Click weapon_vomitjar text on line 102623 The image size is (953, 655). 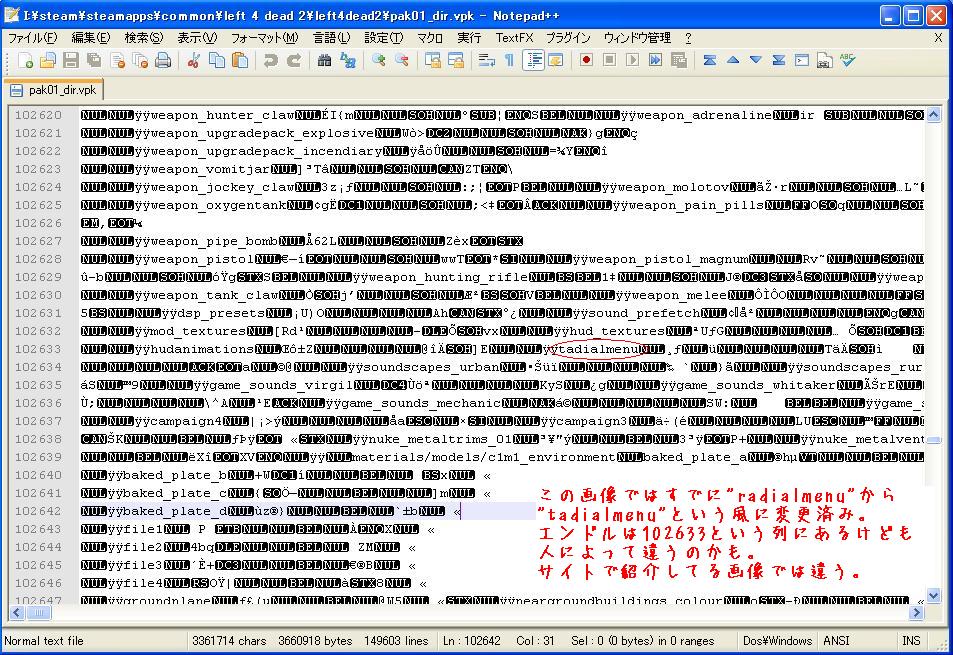210,169
